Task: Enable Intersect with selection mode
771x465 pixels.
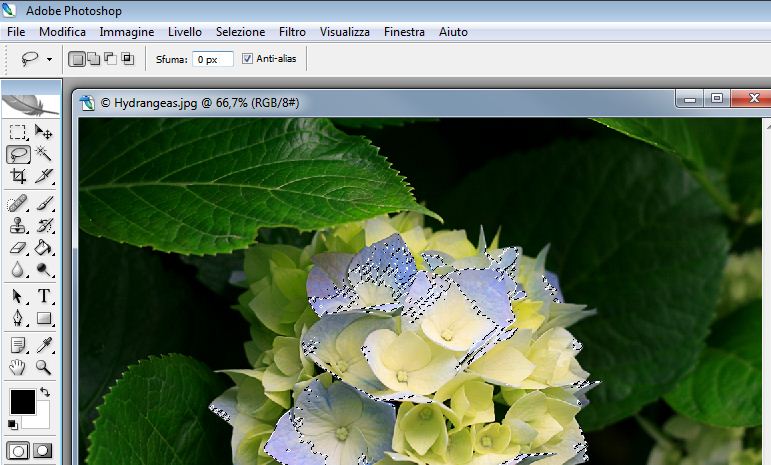Action: click(128, 59)
